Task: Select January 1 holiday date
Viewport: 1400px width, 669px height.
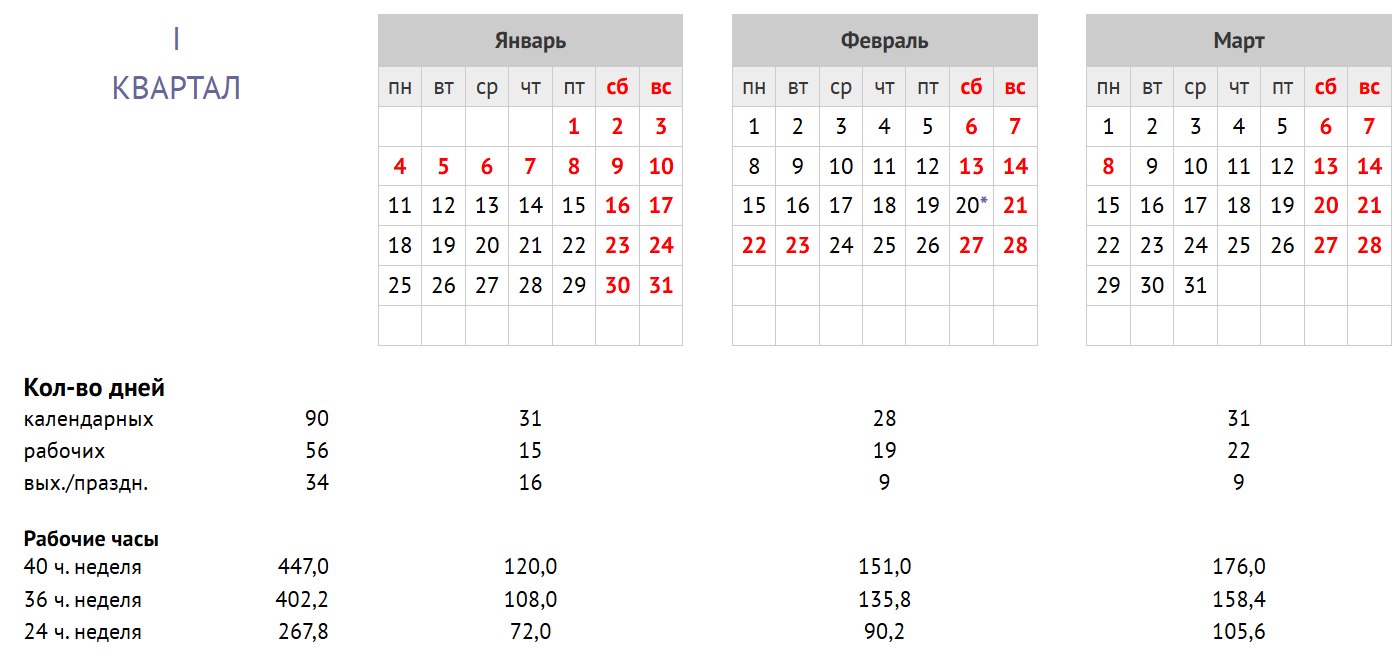Action: (574, 127)
